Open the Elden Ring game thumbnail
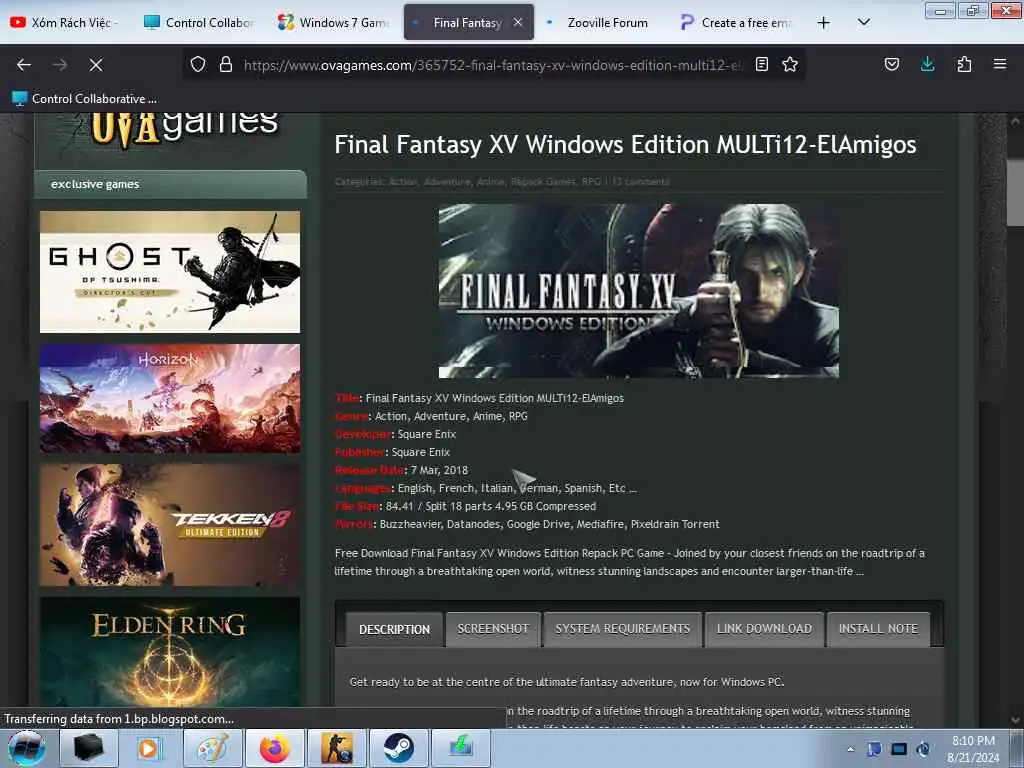 [170, 652]
